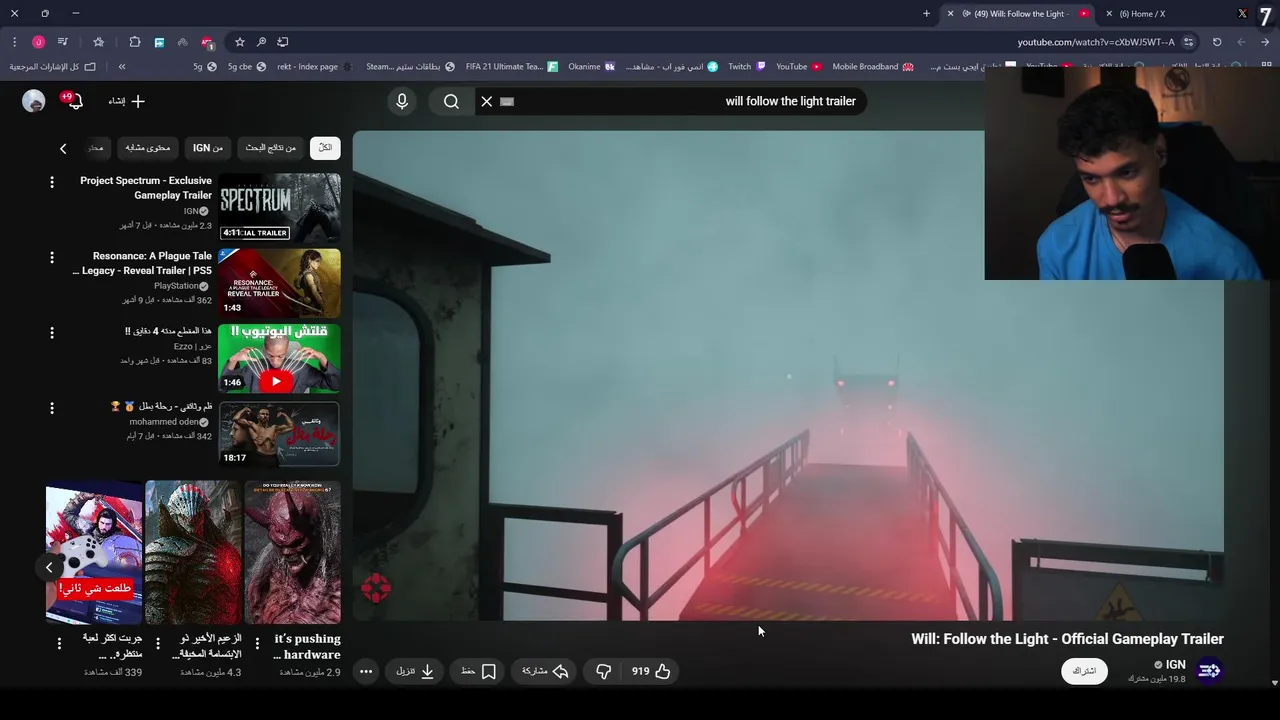Screen dimensions: 1280x720
Task: Like the video with 919 likes
Action: [651, 671]
